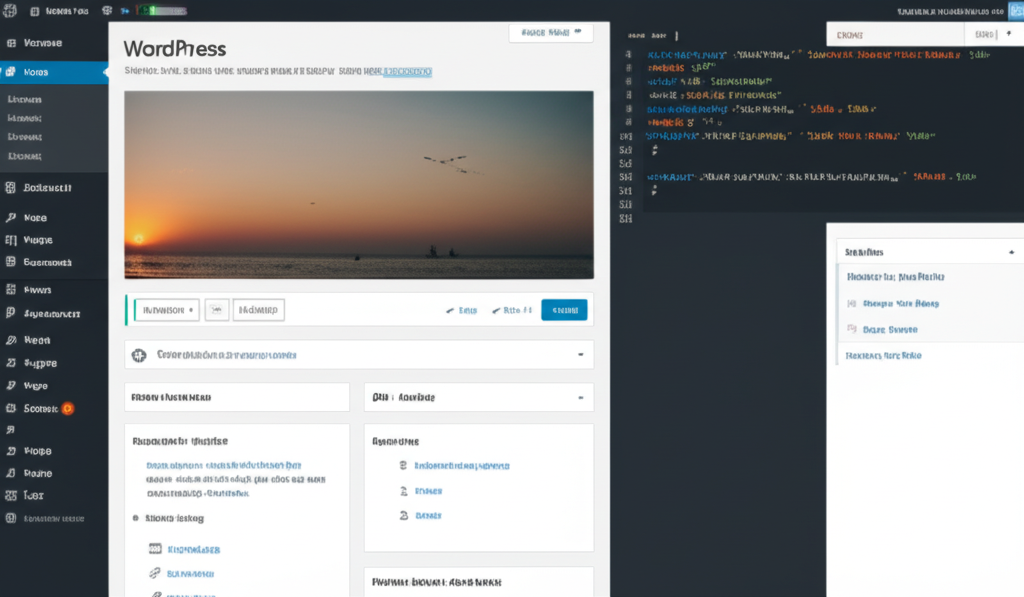
Task: Select the "Stiones iesleg" radio bullet
Action: (136, 518)
